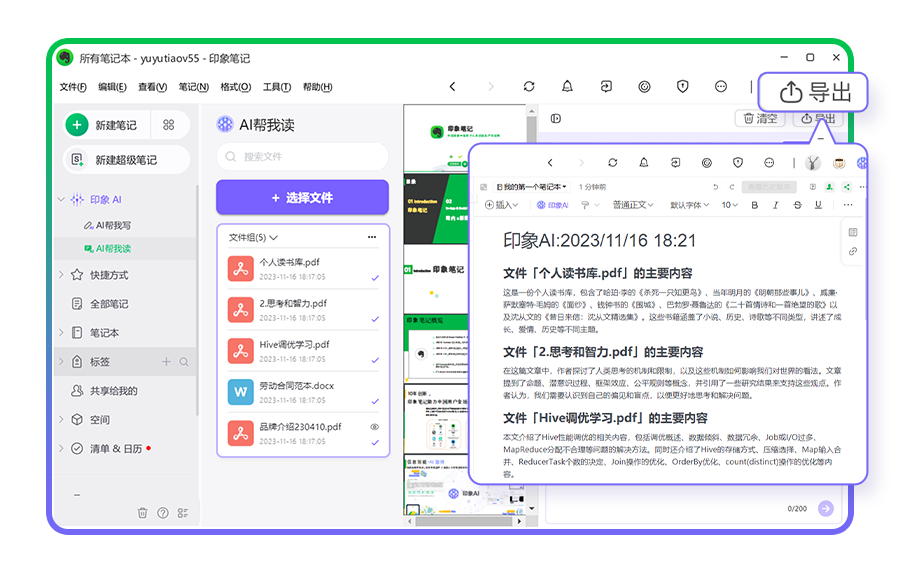Click the bell icon in main window toolbar
900x576 pixels.
point(567,86)
